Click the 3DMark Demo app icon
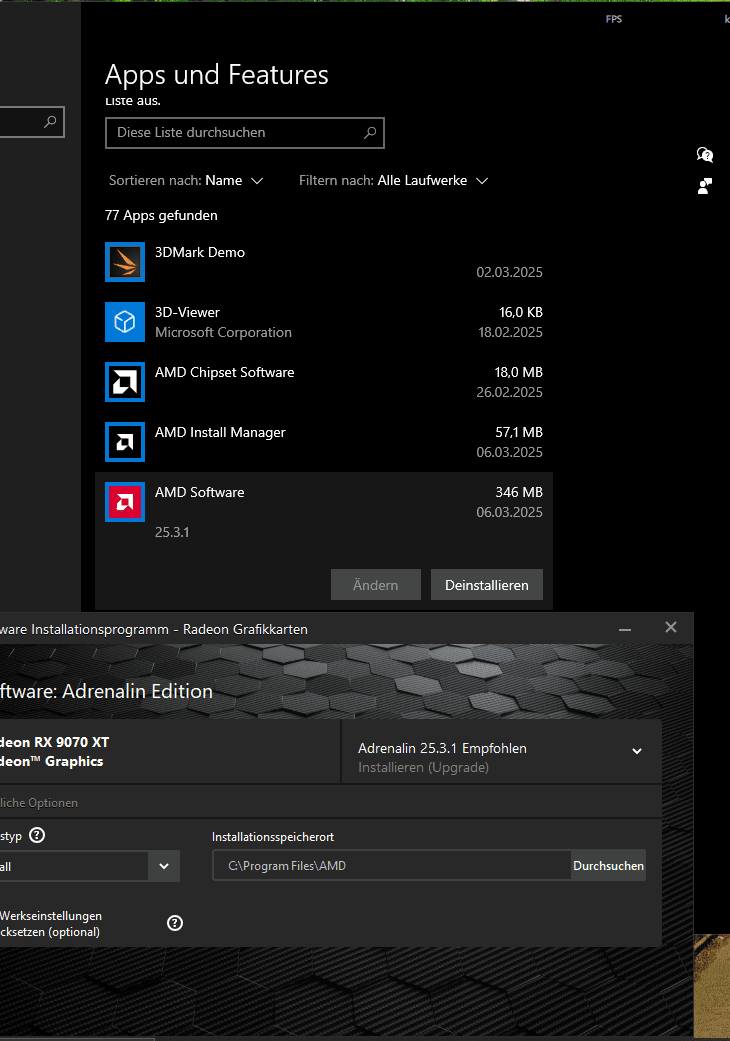Image resolution: width=730 pixels, height=1041 pixels. tap(125, 262)
